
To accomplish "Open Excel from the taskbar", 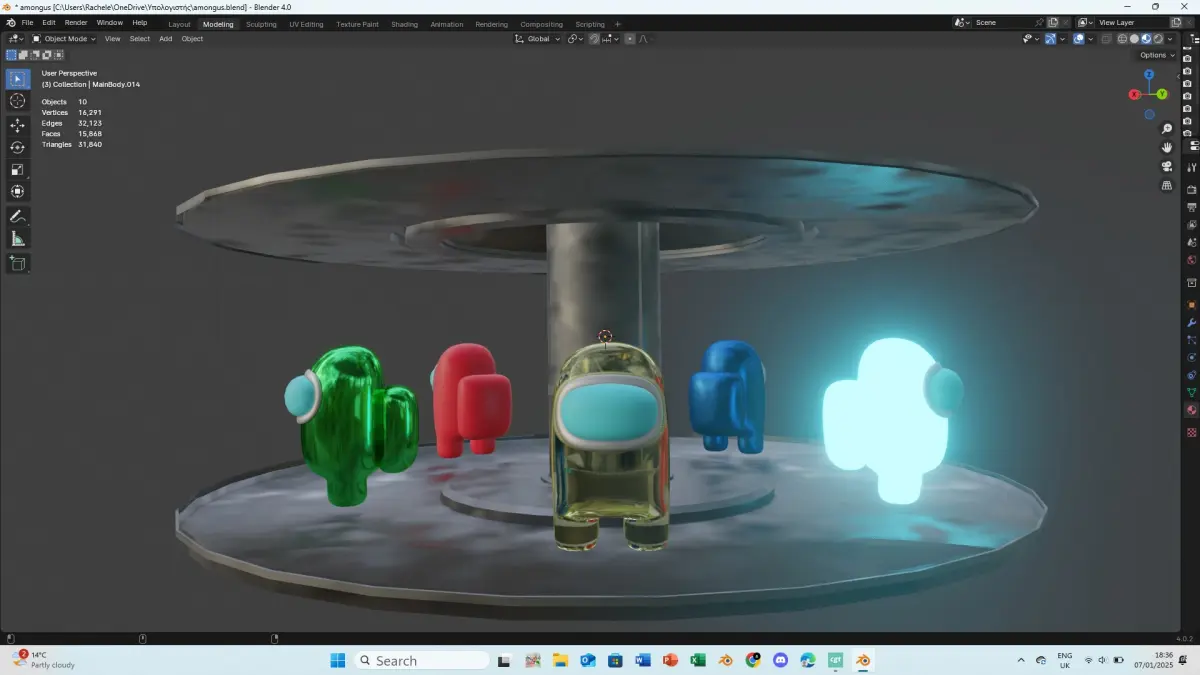I will [x=698, y=660].
